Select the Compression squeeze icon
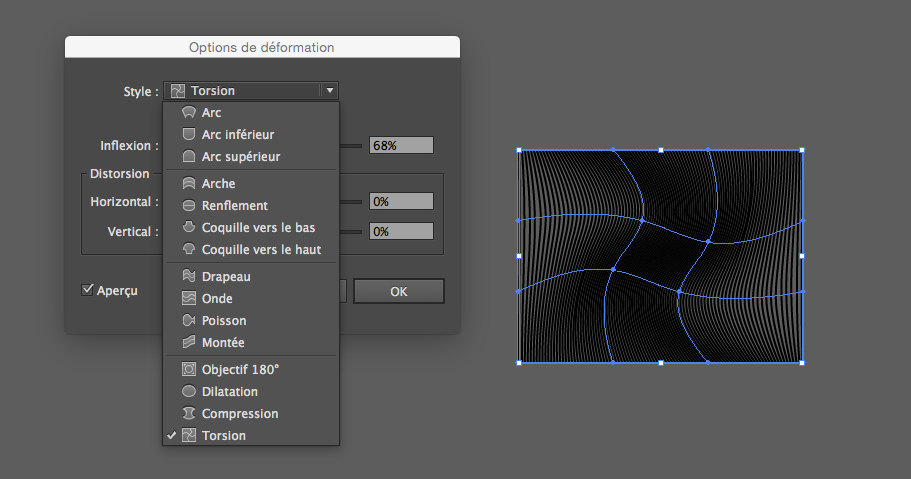 [x=188, y=414]
